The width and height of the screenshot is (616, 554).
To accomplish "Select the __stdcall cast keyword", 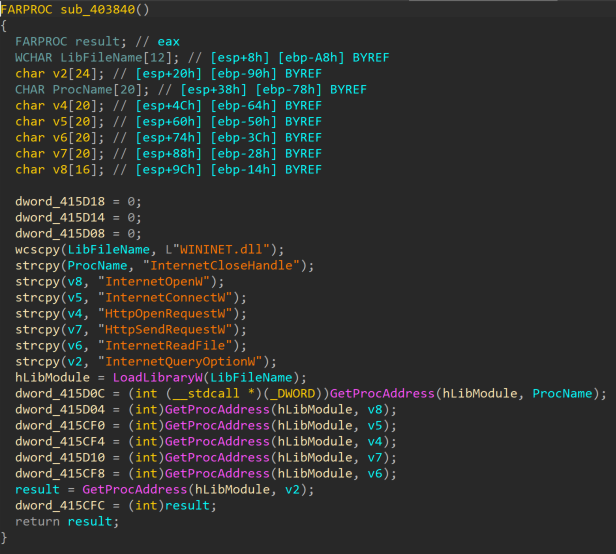I will (206, 394).
